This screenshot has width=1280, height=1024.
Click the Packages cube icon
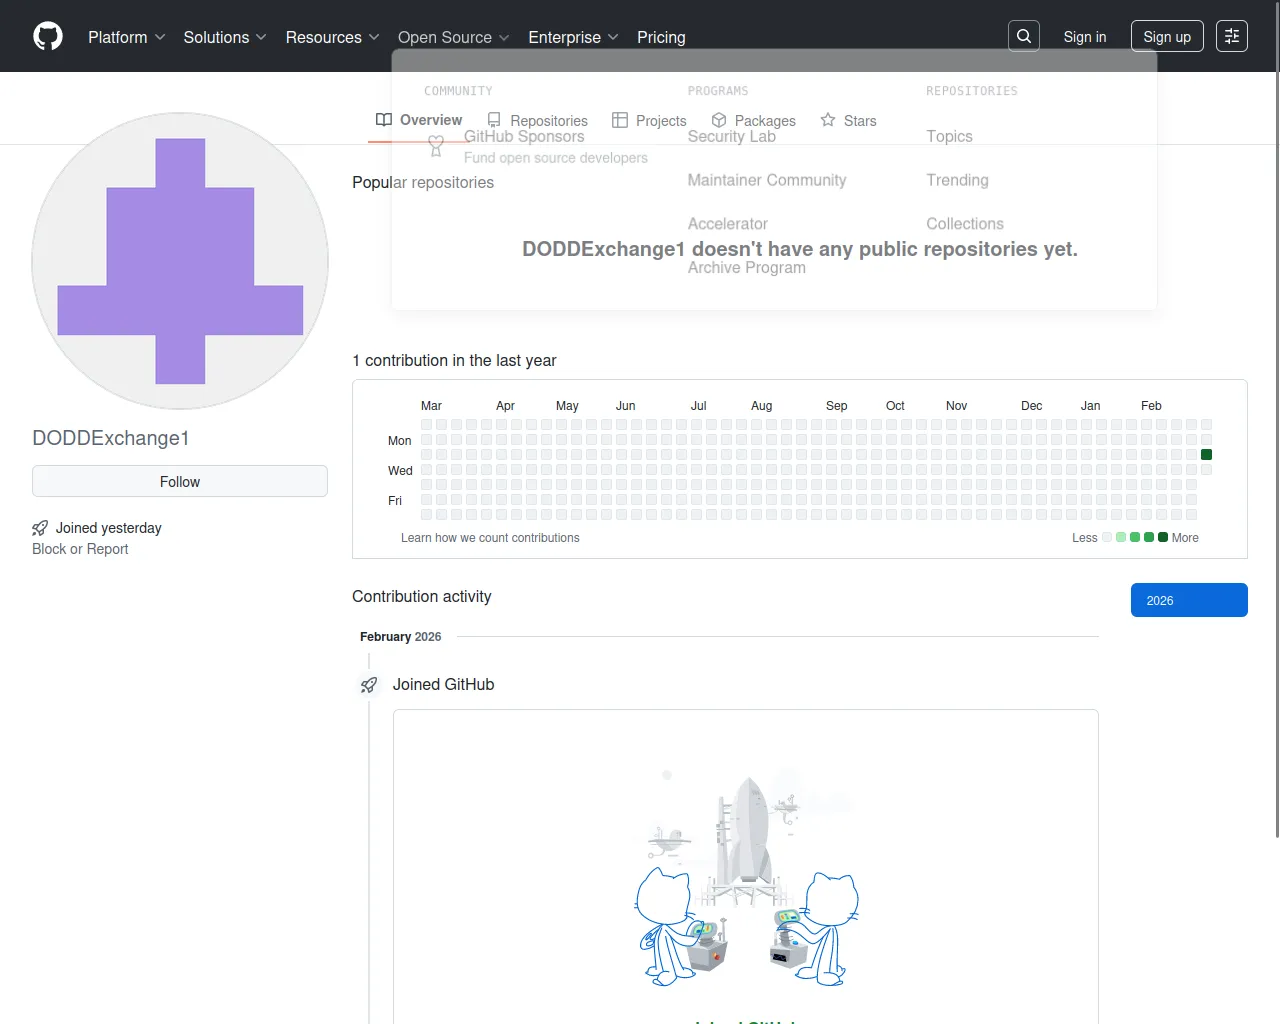719,120
